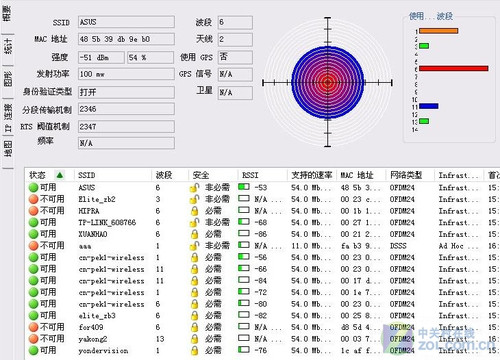Screen dimensions: 500x360
Task: Sort list by Infrast... column header
Action: [x=459, y=175]
